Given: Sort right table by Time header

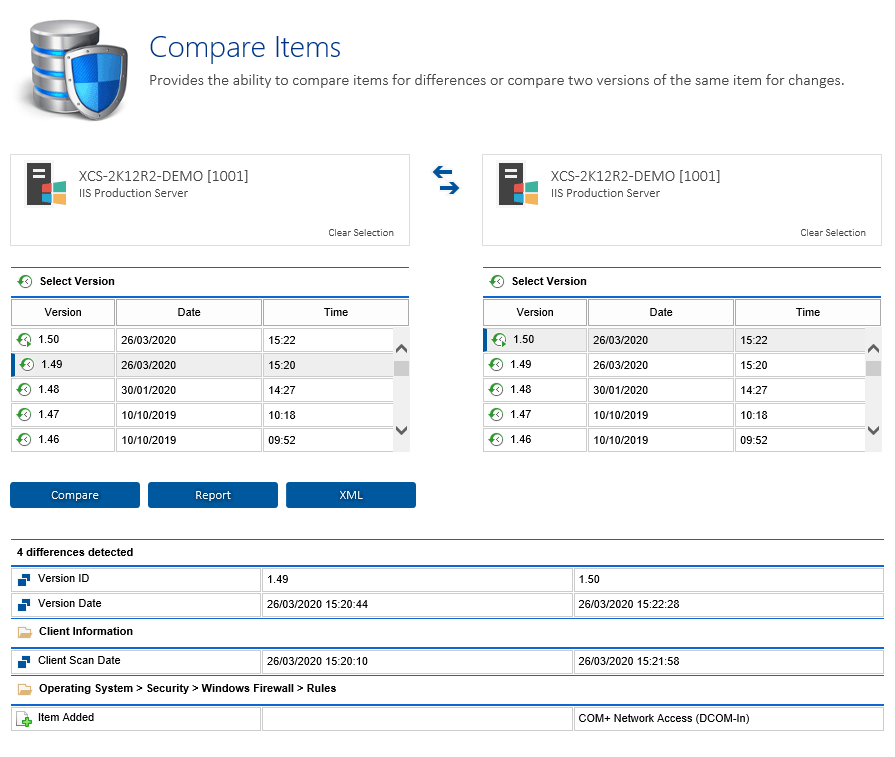Looking at the screenshot, I should [x=808, y=312].
